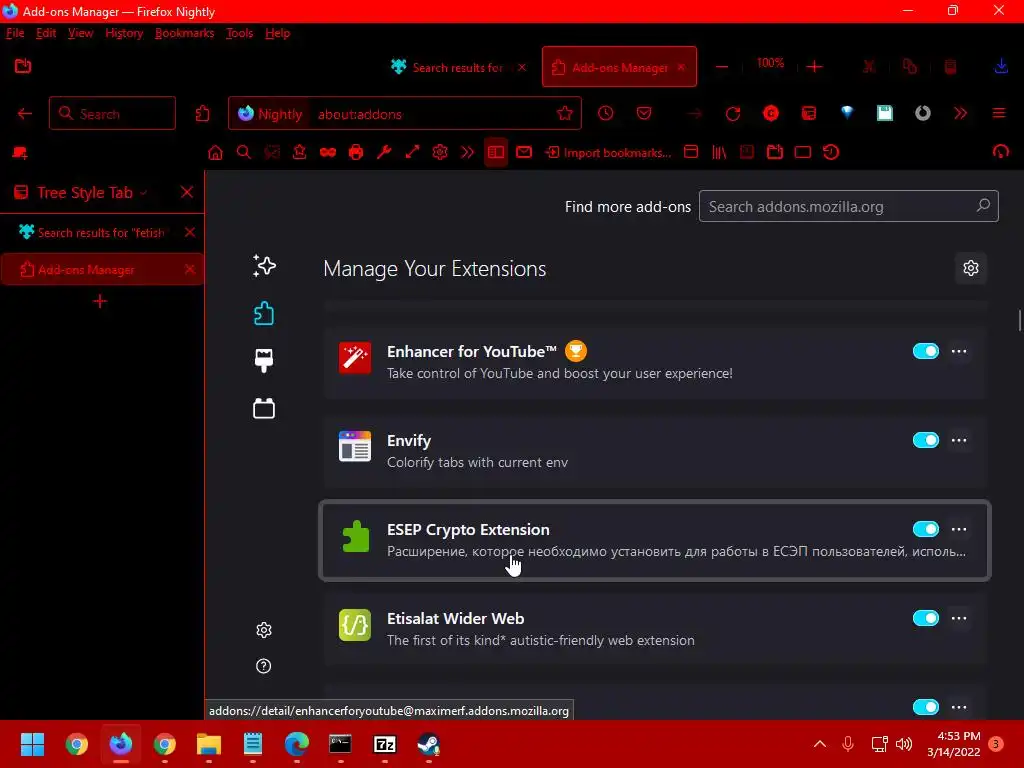Open the Tools menu
1024x768 pixels.
pos(239,33)
